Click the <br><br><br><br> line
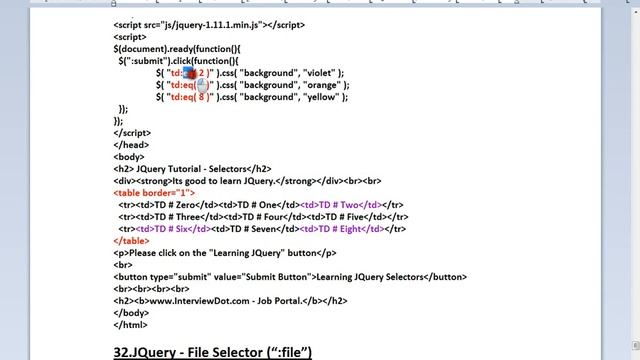This screenshot has width=640, height=360. pos(151,289)
